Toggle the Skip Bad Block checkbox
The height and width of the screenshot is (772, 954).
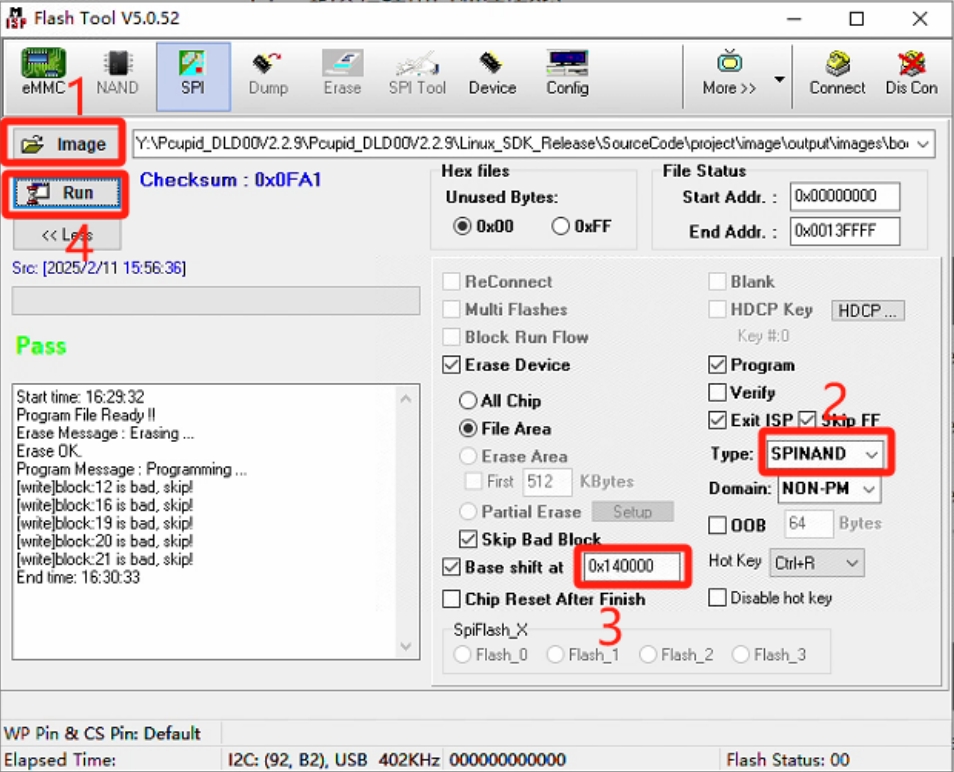468,539
